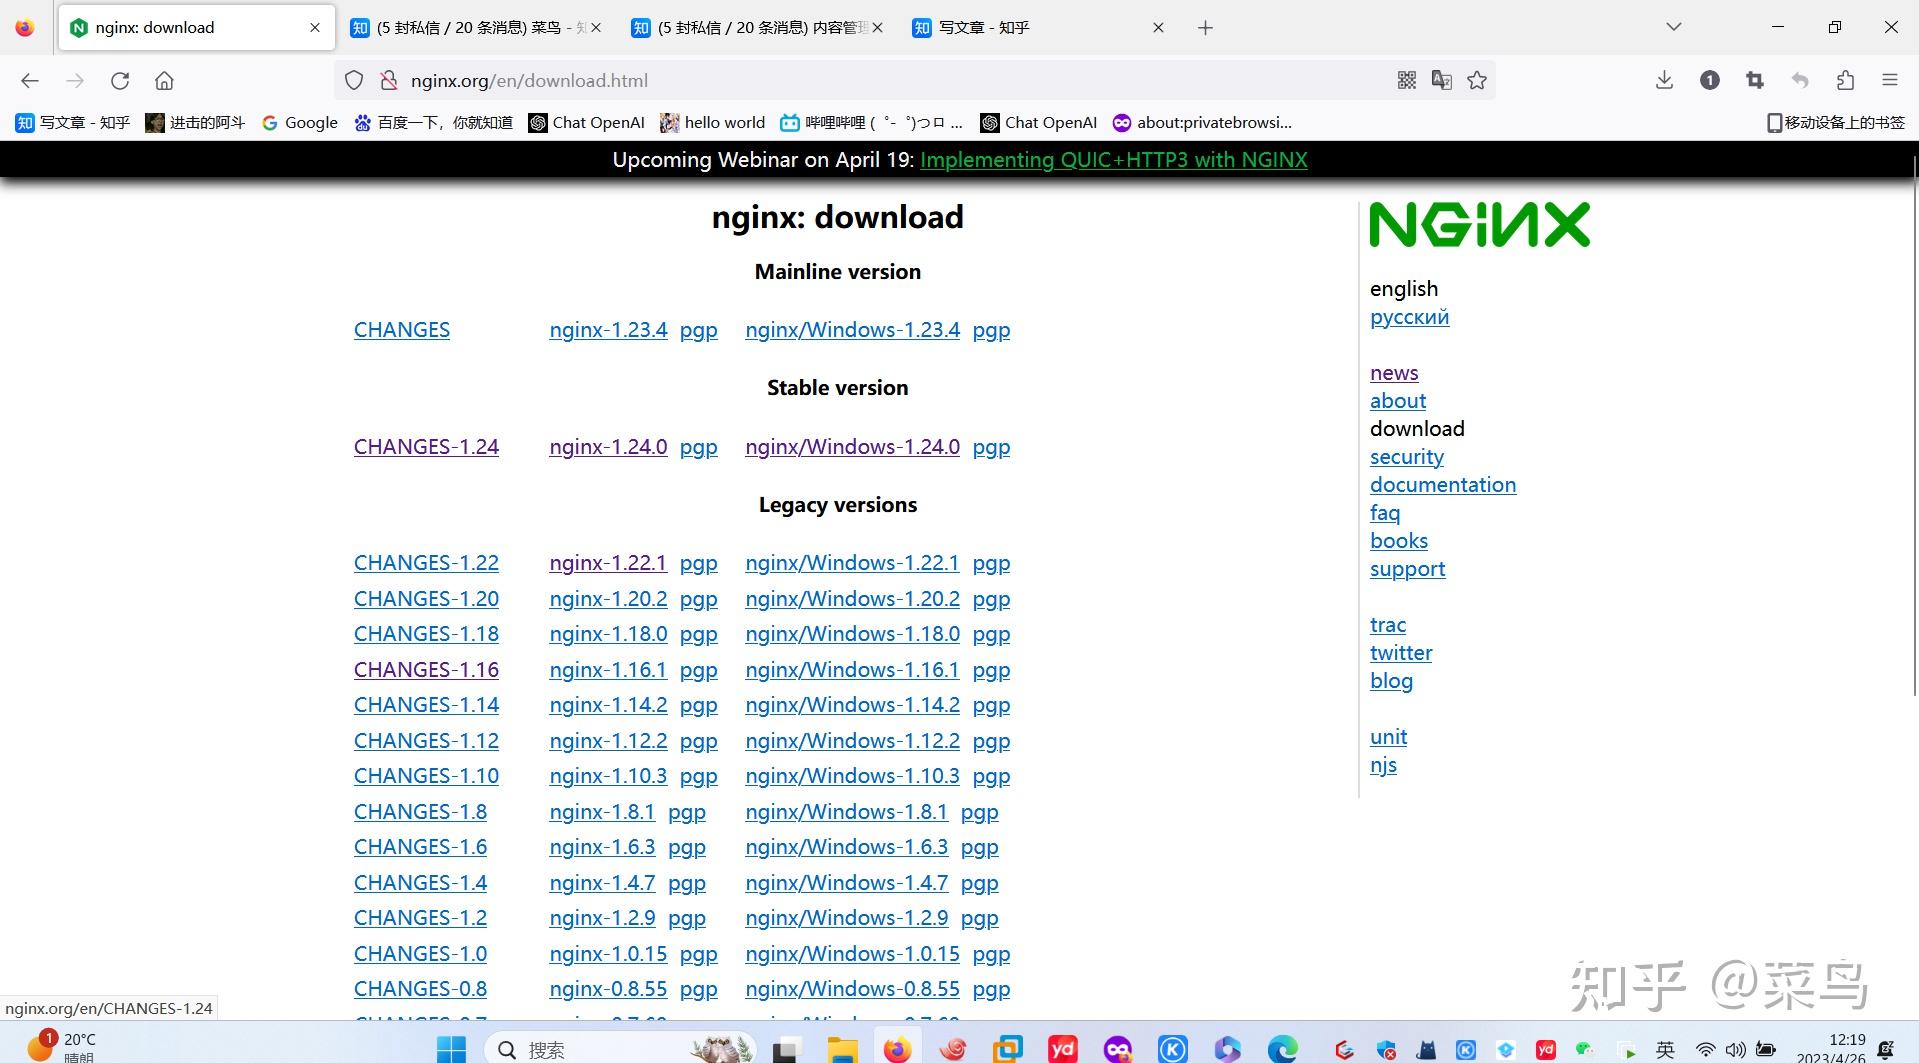This screenshot has height=1063, width=1919.
Task: Close the nginx: download tab
Action: [x=315, y=28]
